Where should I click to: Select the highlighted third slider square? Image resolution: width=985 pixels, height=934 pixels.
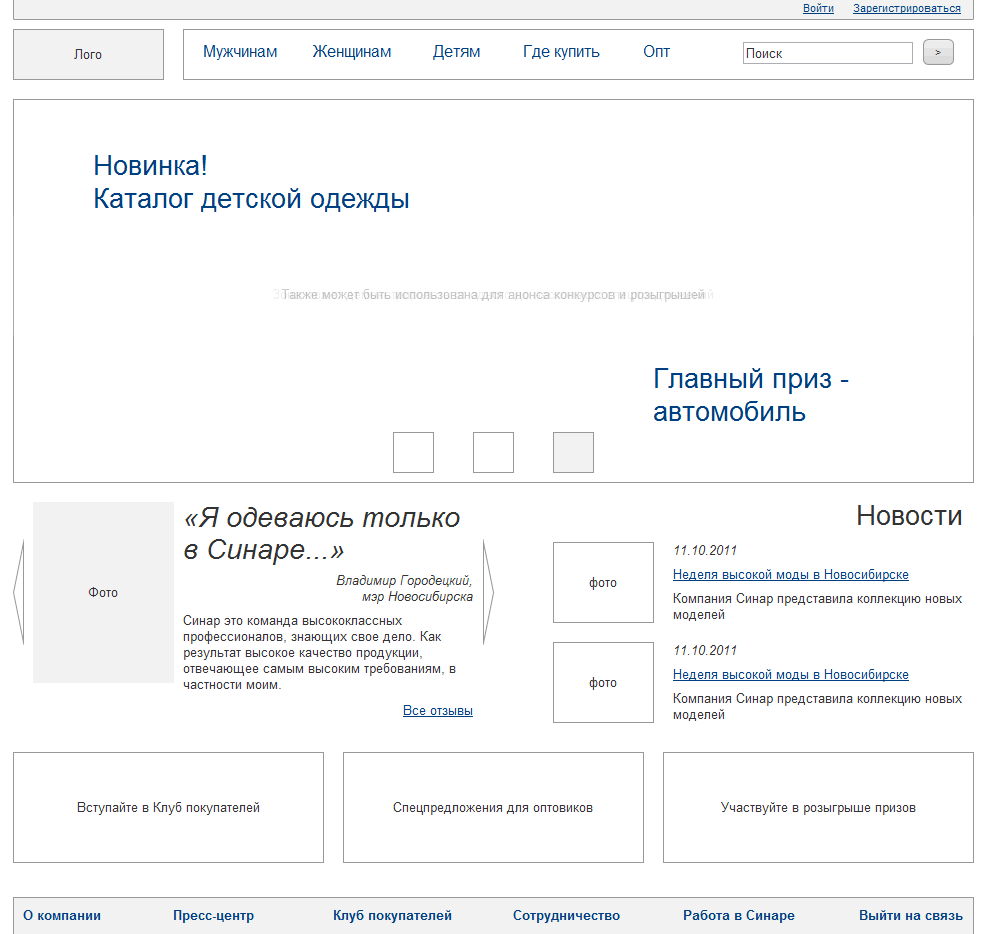click(x=573, y=452)
